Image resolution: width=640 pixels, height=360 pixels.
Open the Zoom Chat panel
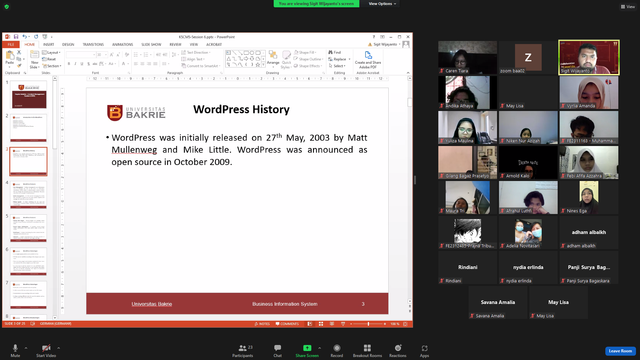click(278, 350)
